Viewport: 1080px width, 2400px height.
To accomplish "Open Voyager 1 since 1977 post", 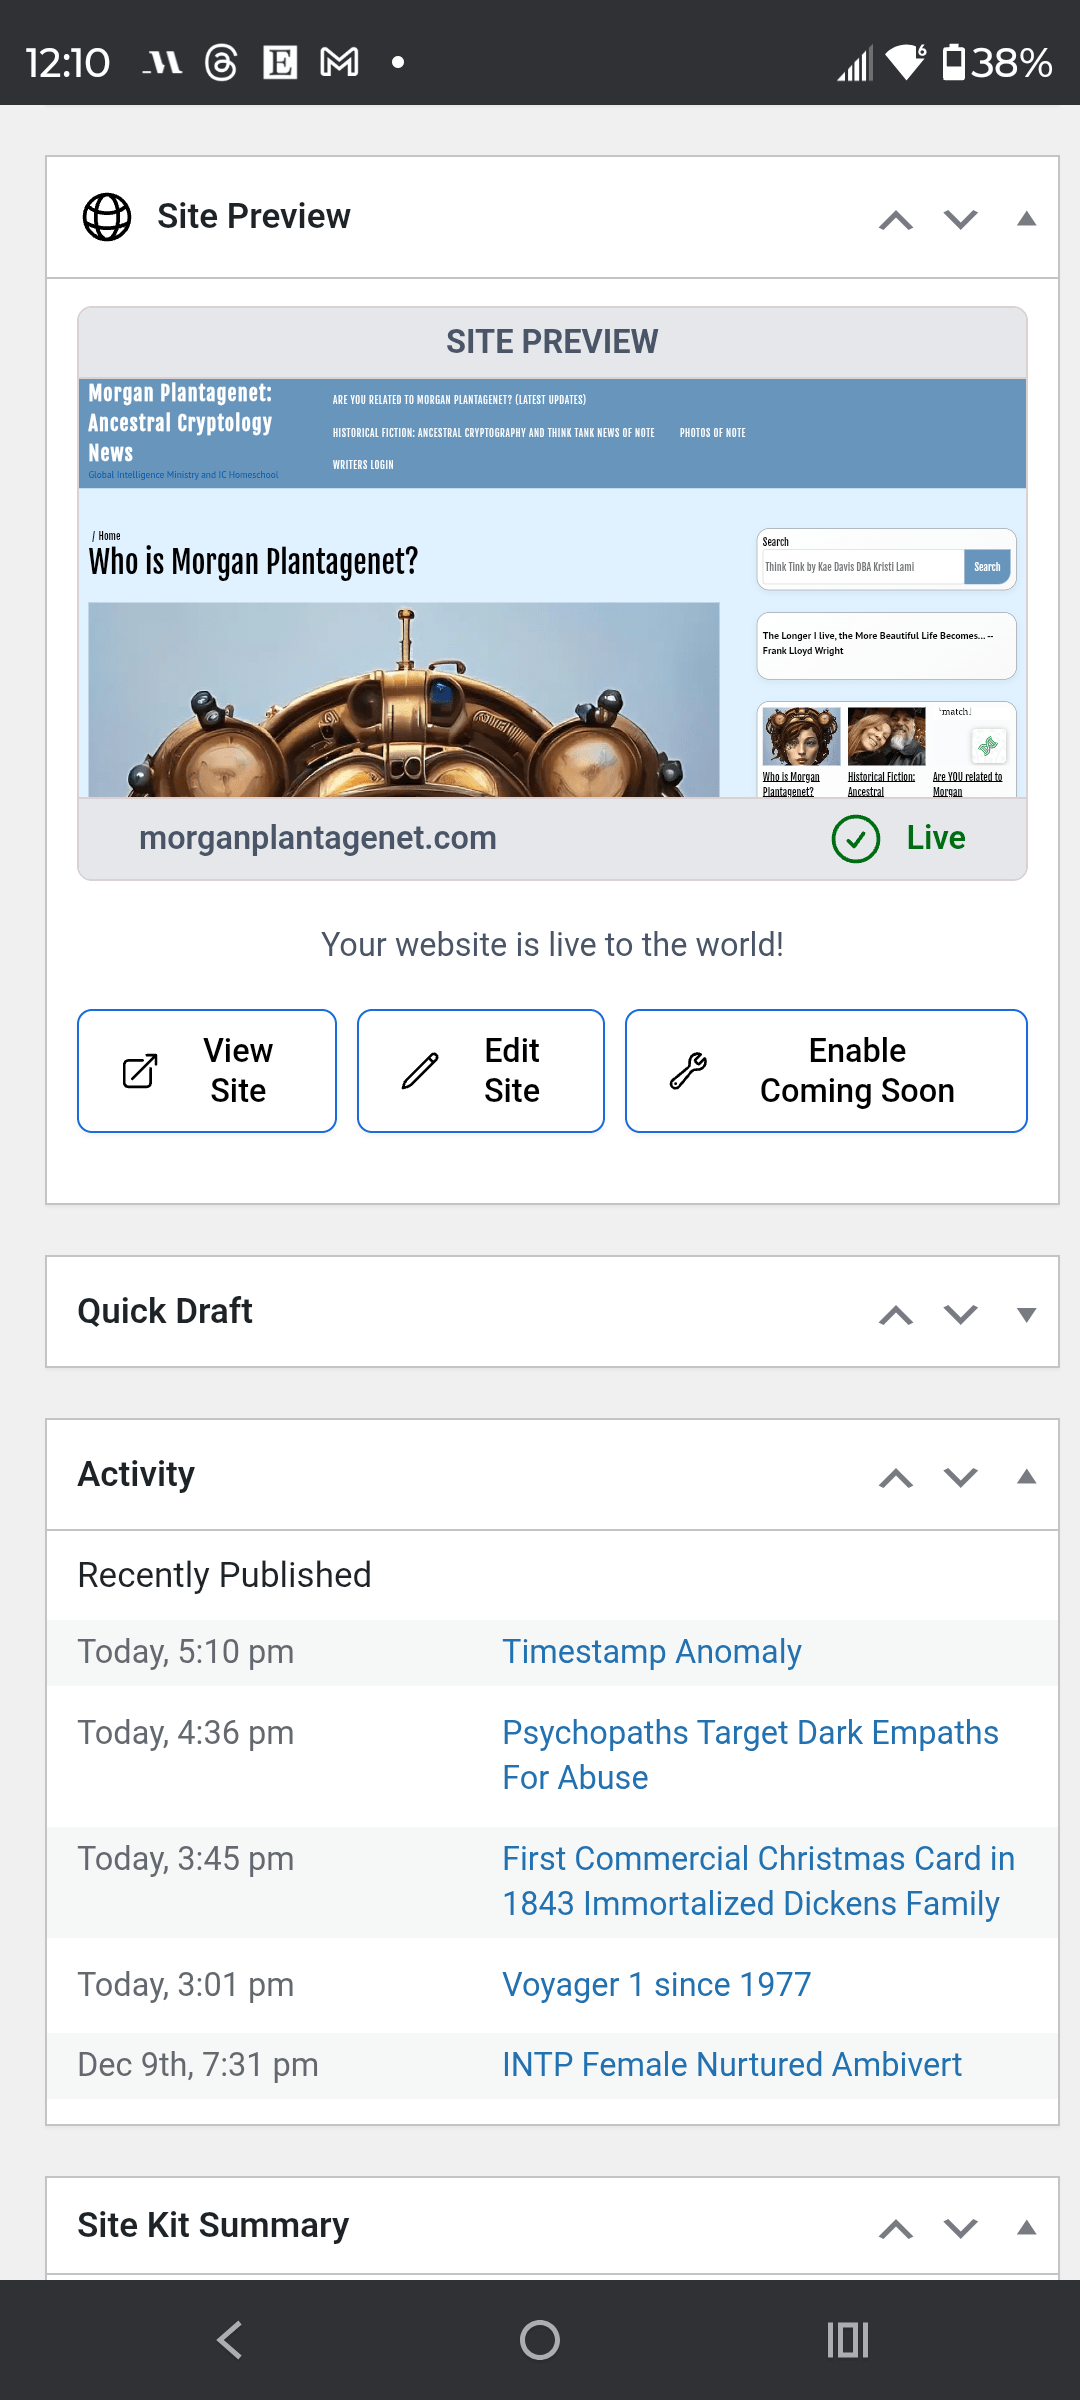I will (656, 1985).
